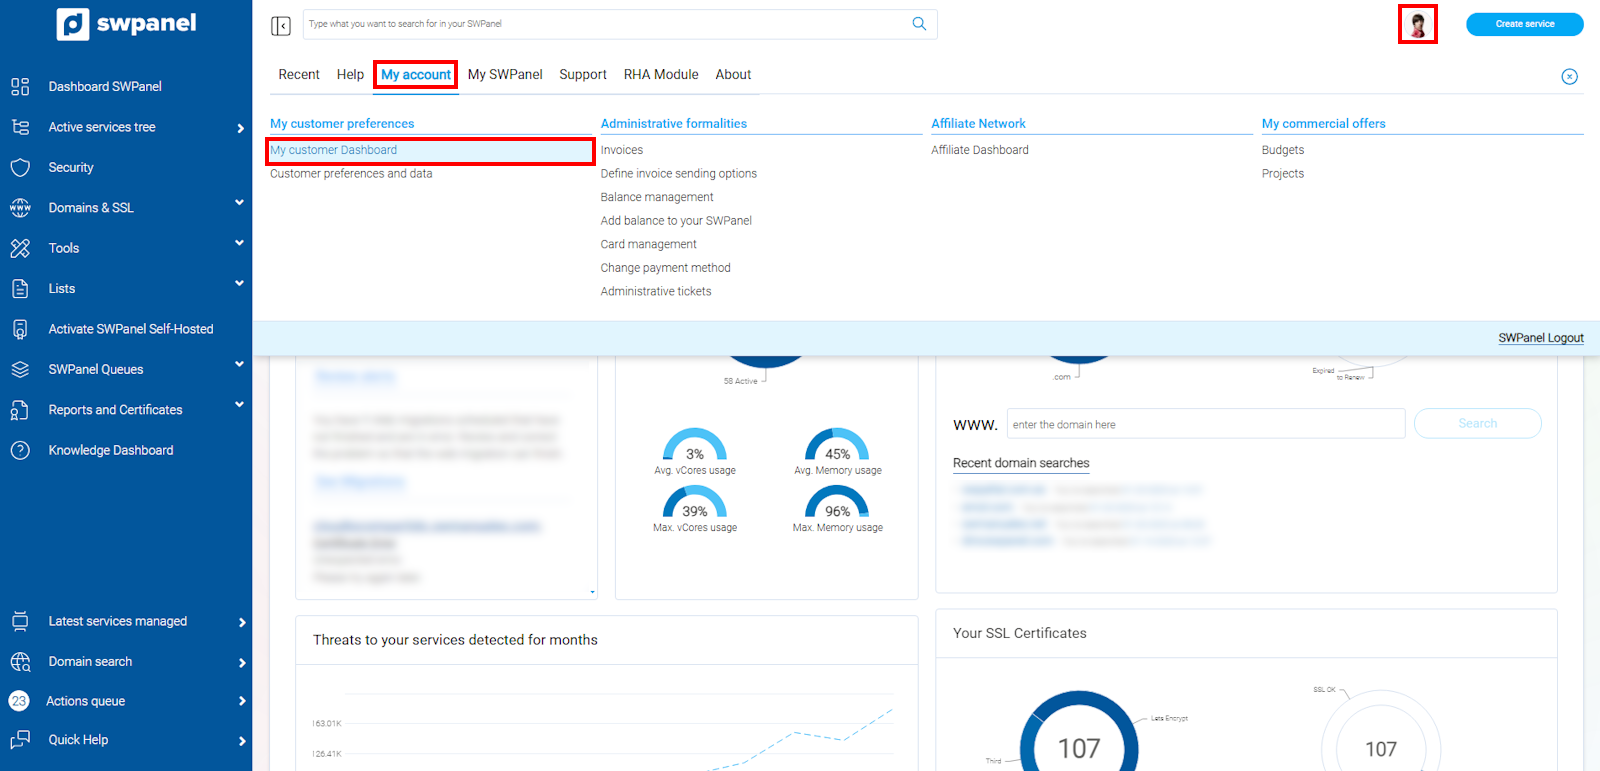The height and width of the screenshot is (771, 1600).
Task: Expand the Tools sidebar menu
Action: click(239, 243)
